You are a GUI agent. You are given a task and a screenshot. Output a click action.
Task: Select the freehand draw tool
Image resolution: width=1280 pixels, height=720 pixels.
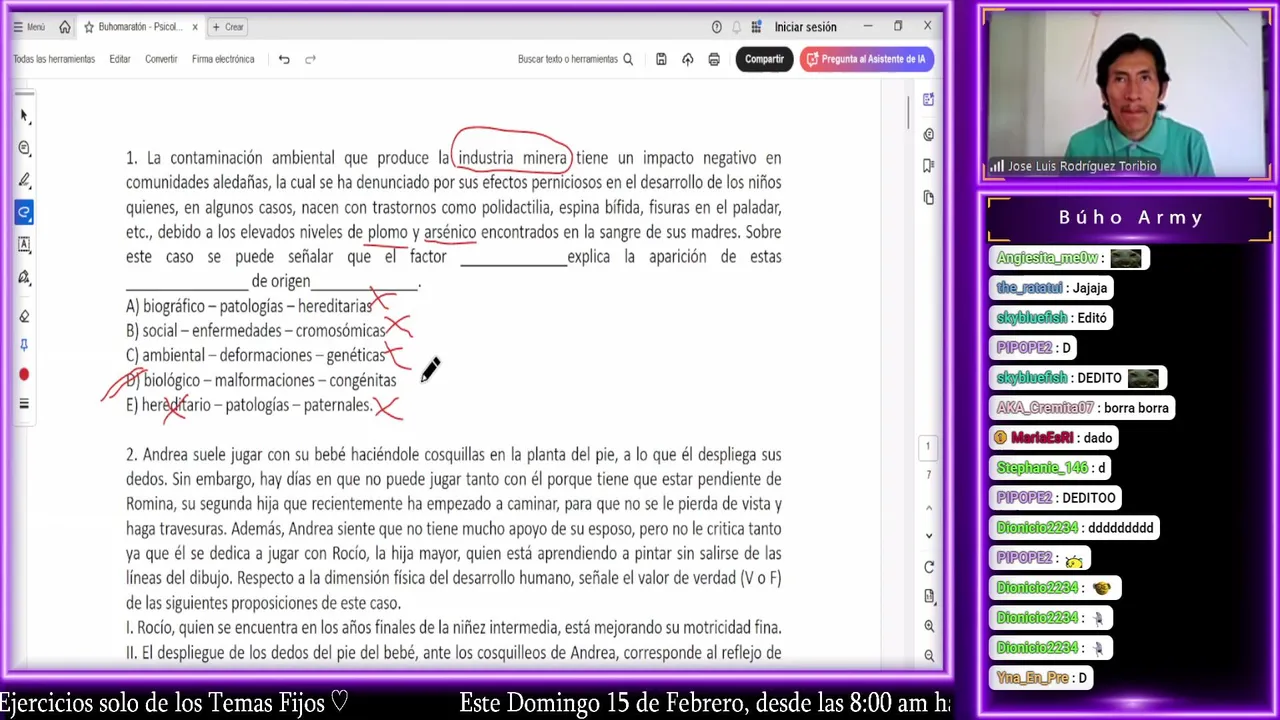click(24, 212)
